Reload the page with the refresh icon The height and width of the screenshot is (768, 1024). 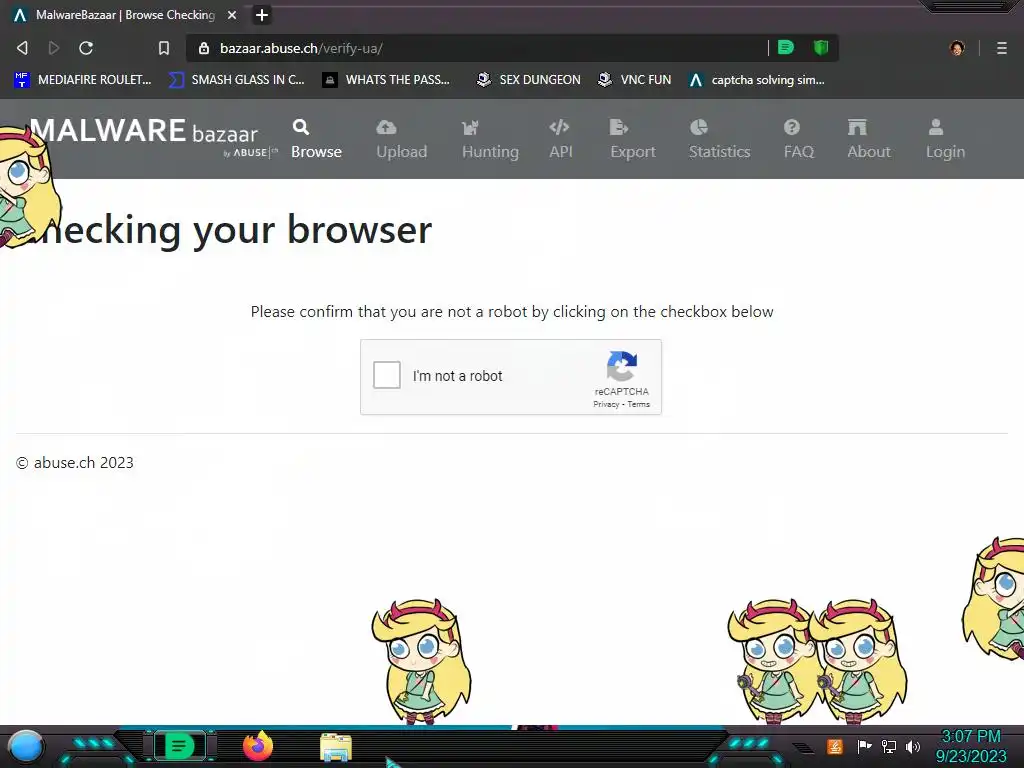(x=86, y=48)
